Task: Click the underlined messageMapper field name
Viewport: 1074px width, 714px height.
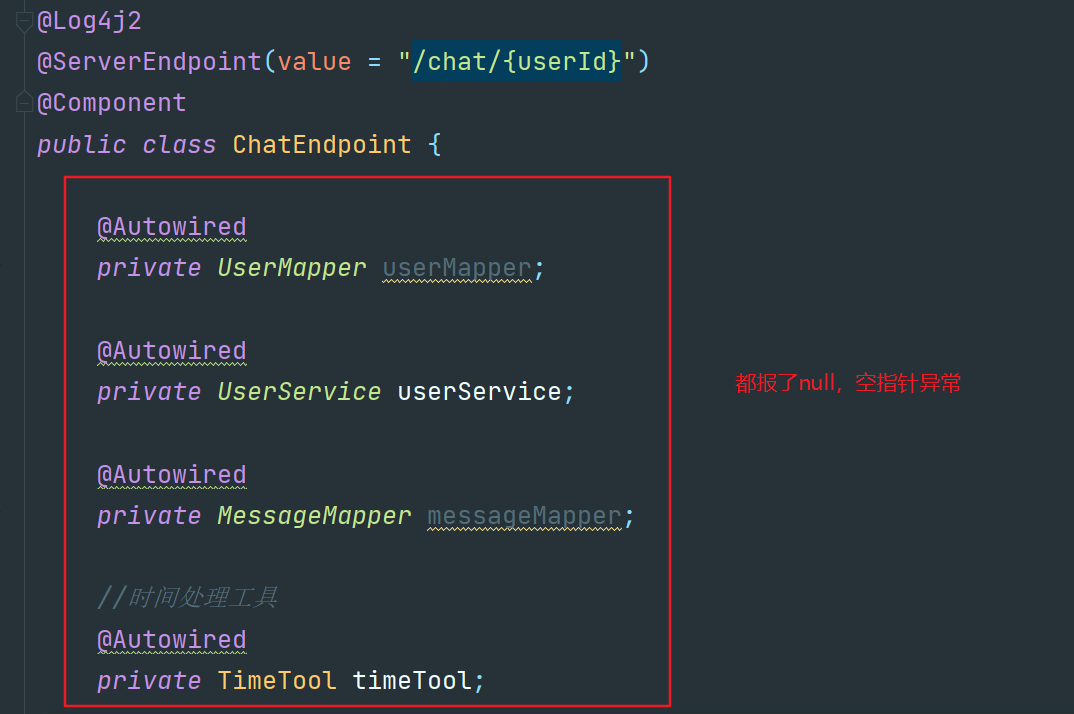Action: [x=524, y=515]
